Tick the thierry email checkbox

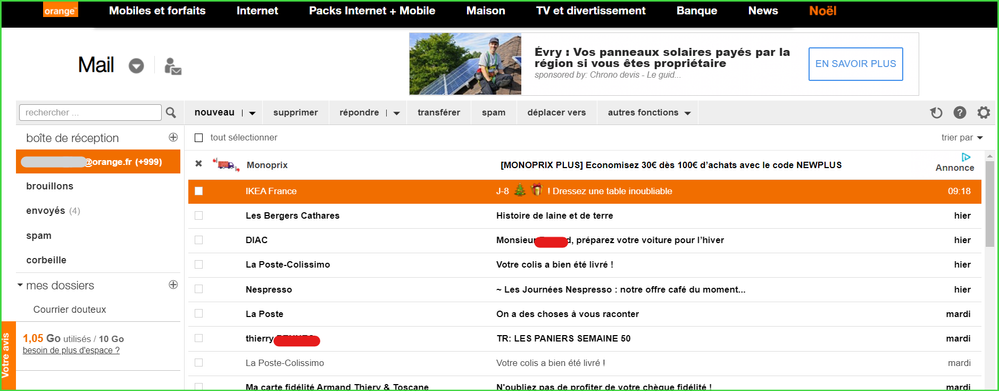point(199,338)
